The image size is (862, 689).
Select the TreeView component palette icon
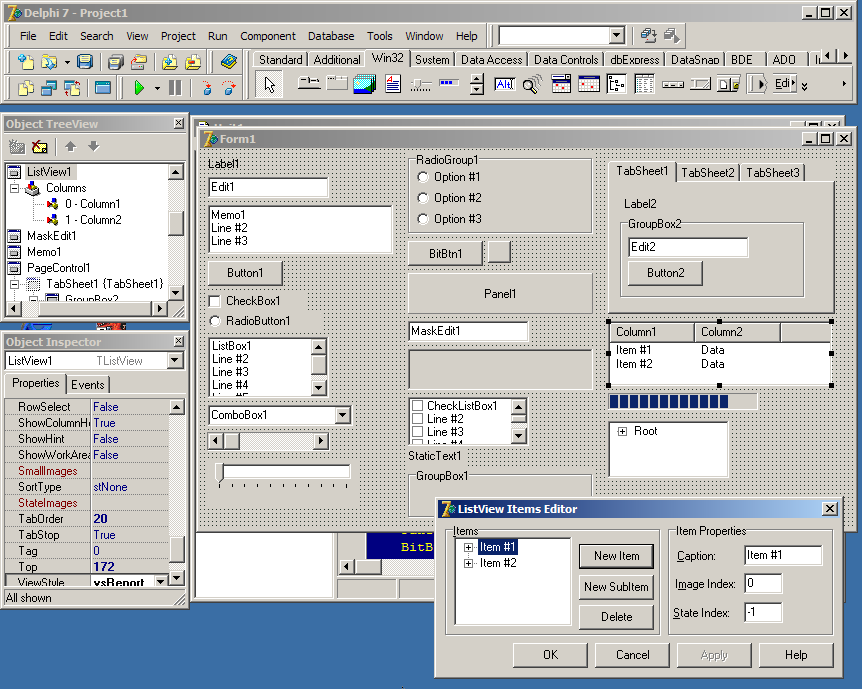point(617,84)
